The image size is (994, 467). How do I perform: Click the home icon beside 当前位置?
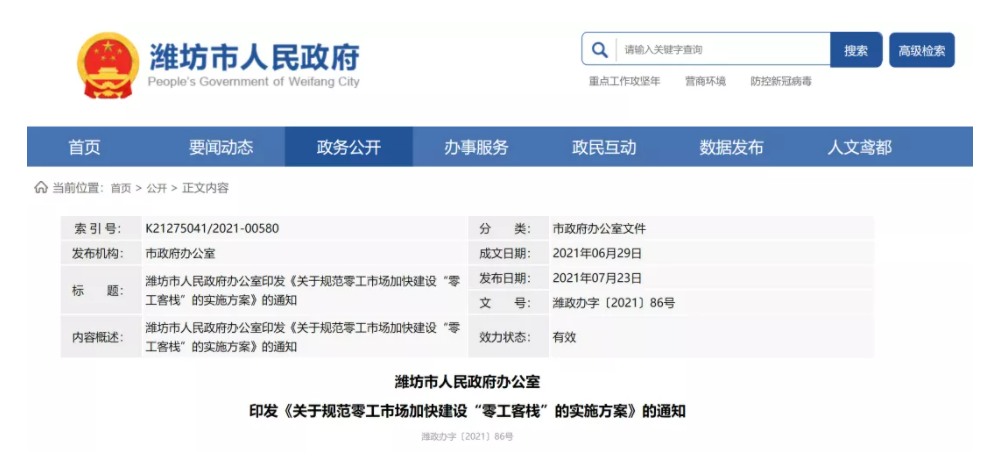[x=41, y=187]
